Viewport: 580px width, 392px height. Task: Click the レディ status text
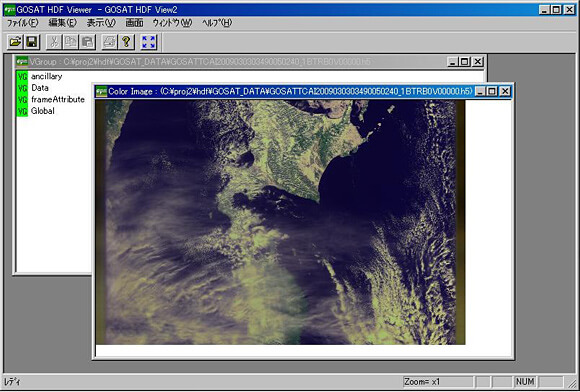point(12,382)
